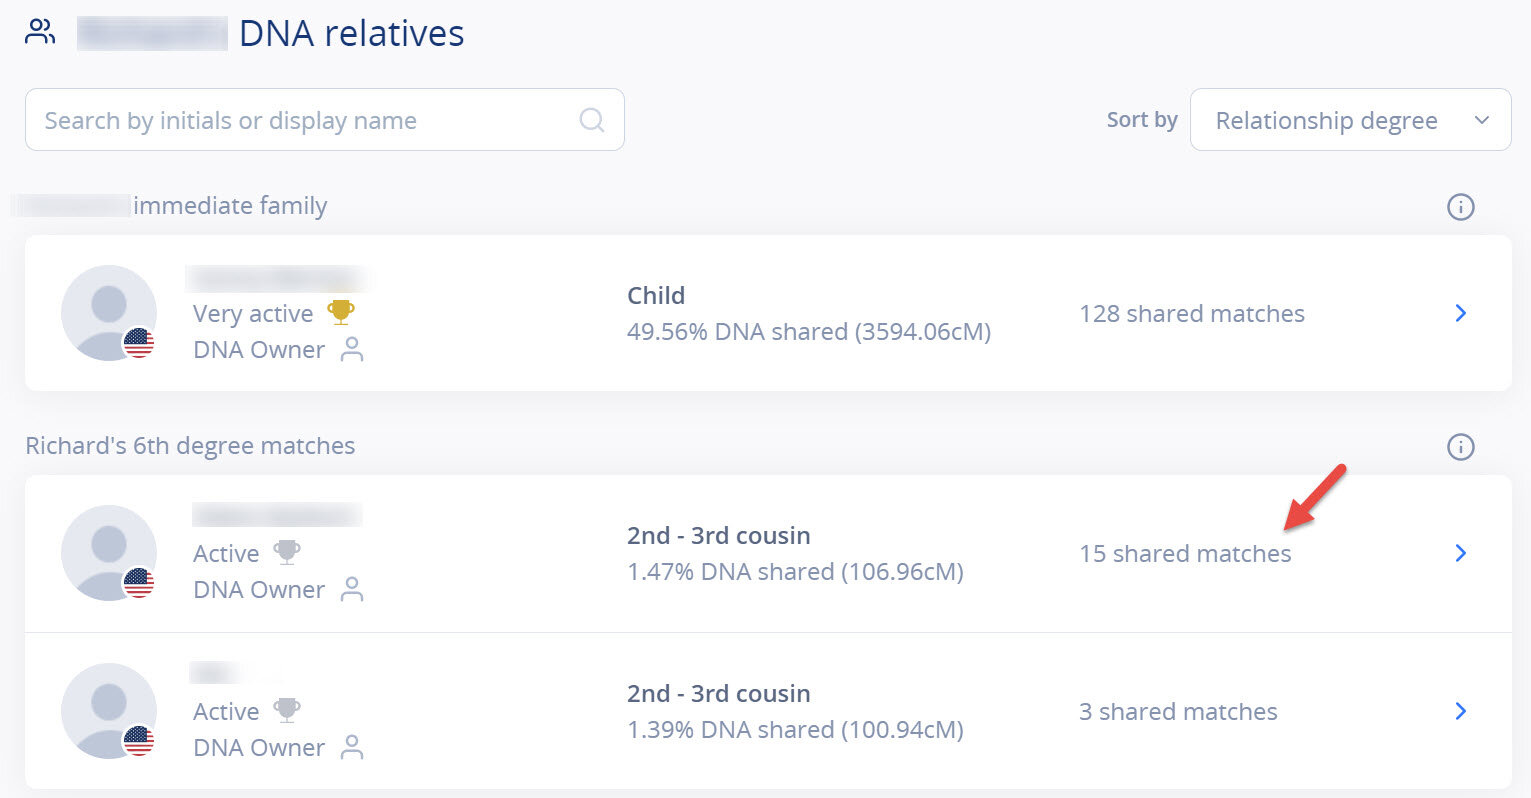This screenshot has height=798, width=1531.
Task: Open the Relationship degree sort dropdown
Action: click(1350, 120)
